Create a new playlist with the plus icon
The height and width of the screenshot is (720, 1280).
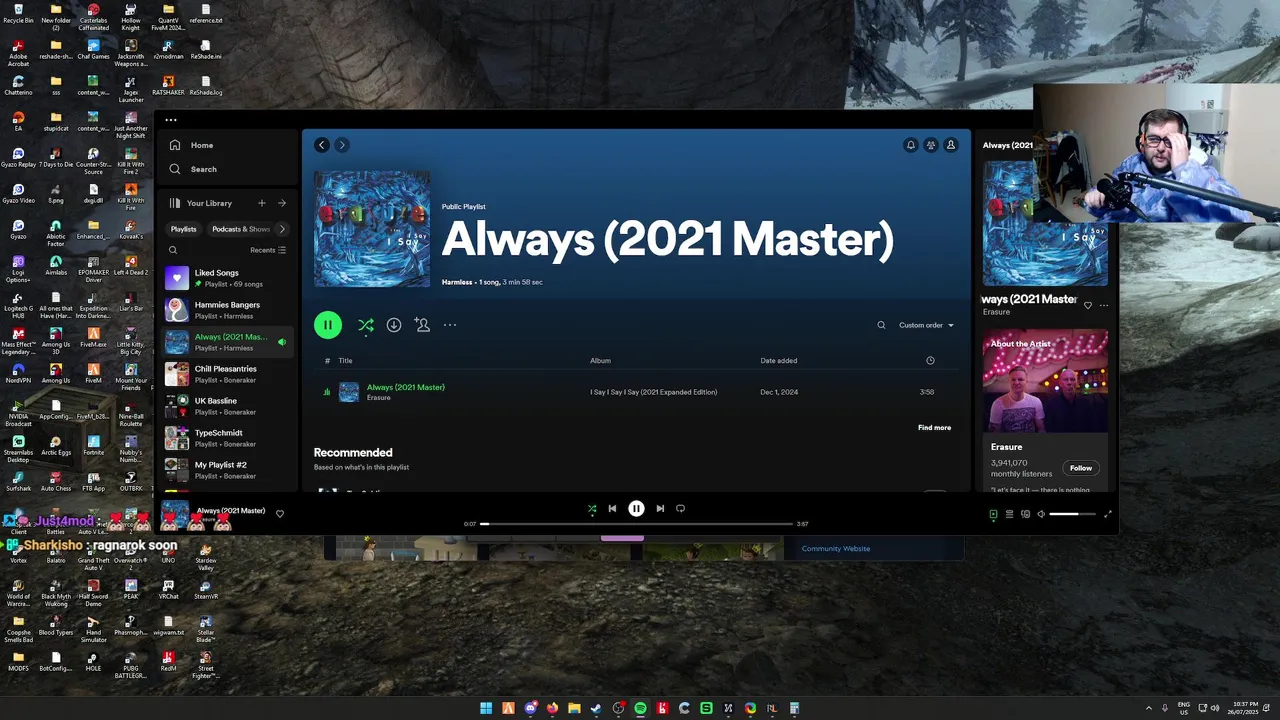coord(262,203)
